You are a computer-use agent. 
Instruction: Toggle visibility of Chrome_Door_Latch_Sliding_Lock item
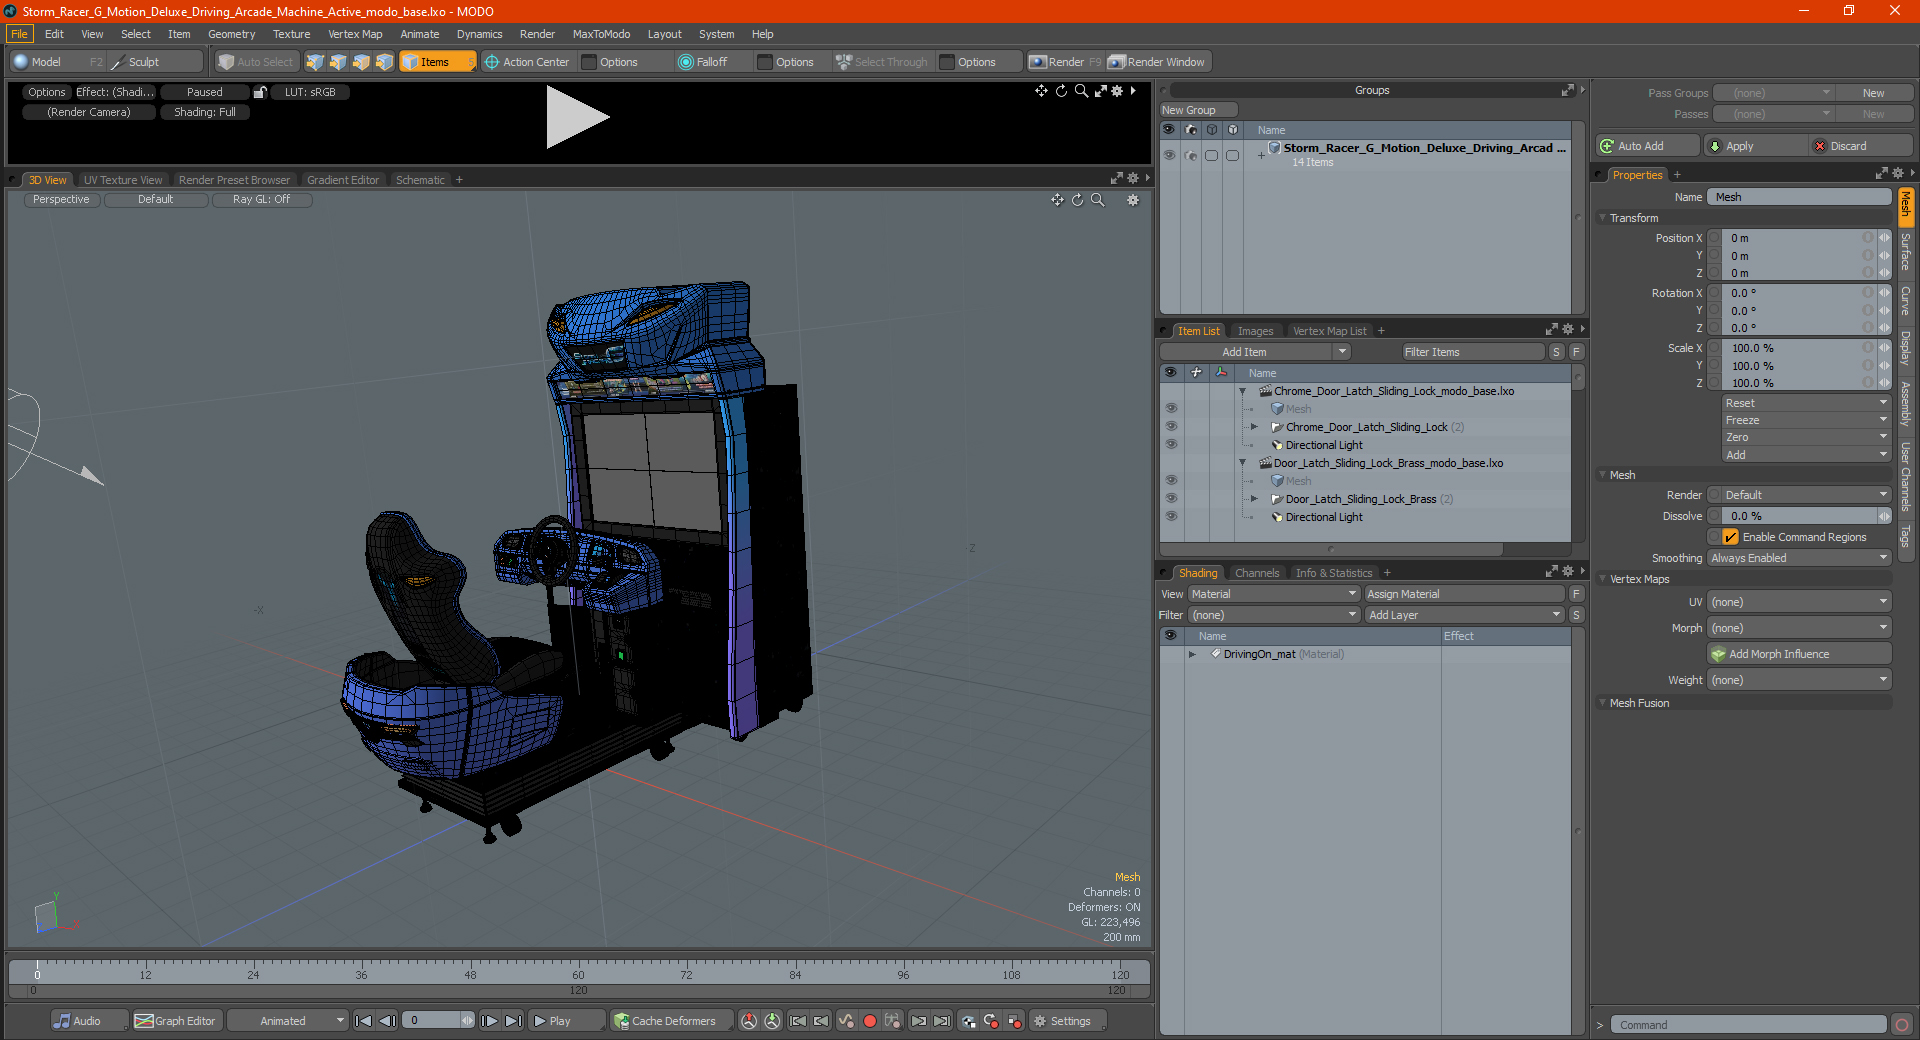(x=1171, y=427)
